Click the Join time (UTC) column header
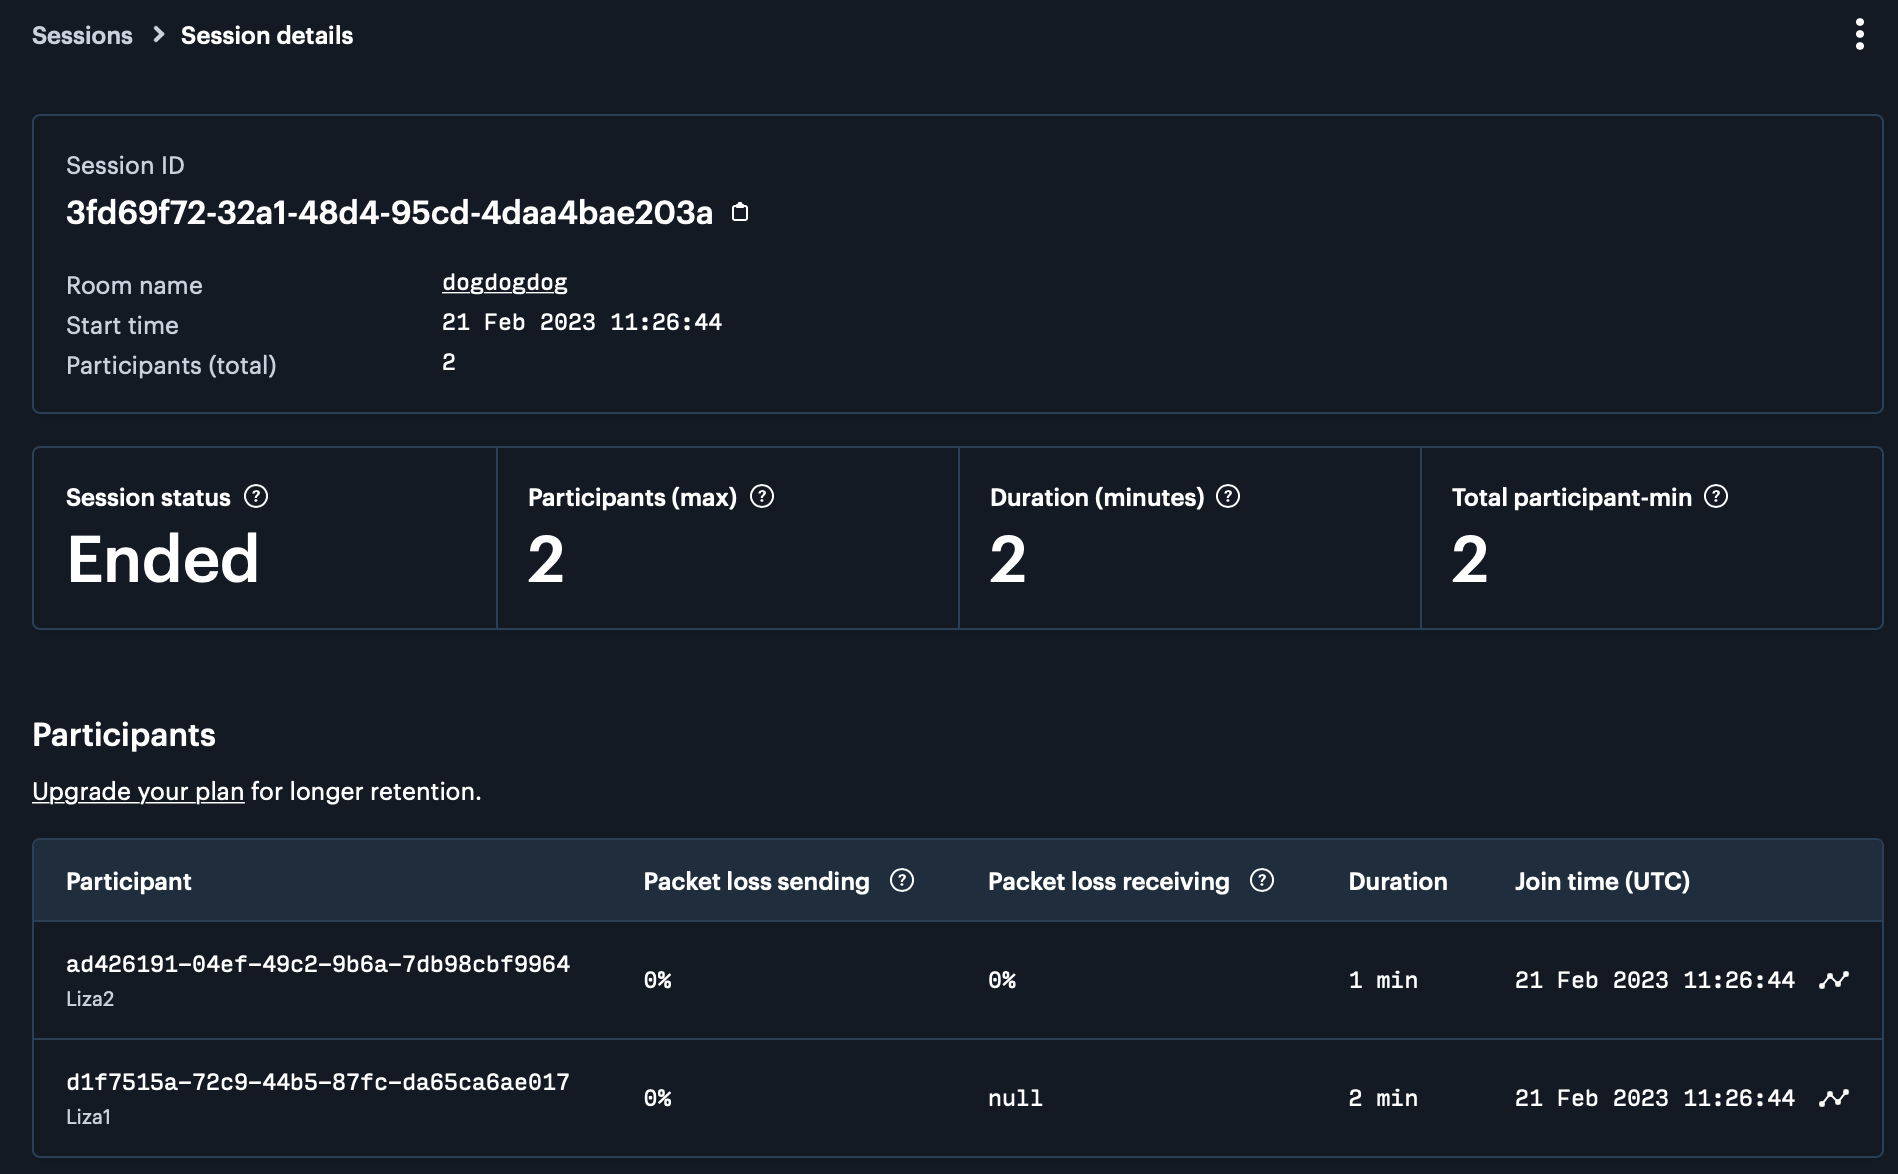Image resolution: width=1898 pixels, height=1174 pixels. [1601, 881]
